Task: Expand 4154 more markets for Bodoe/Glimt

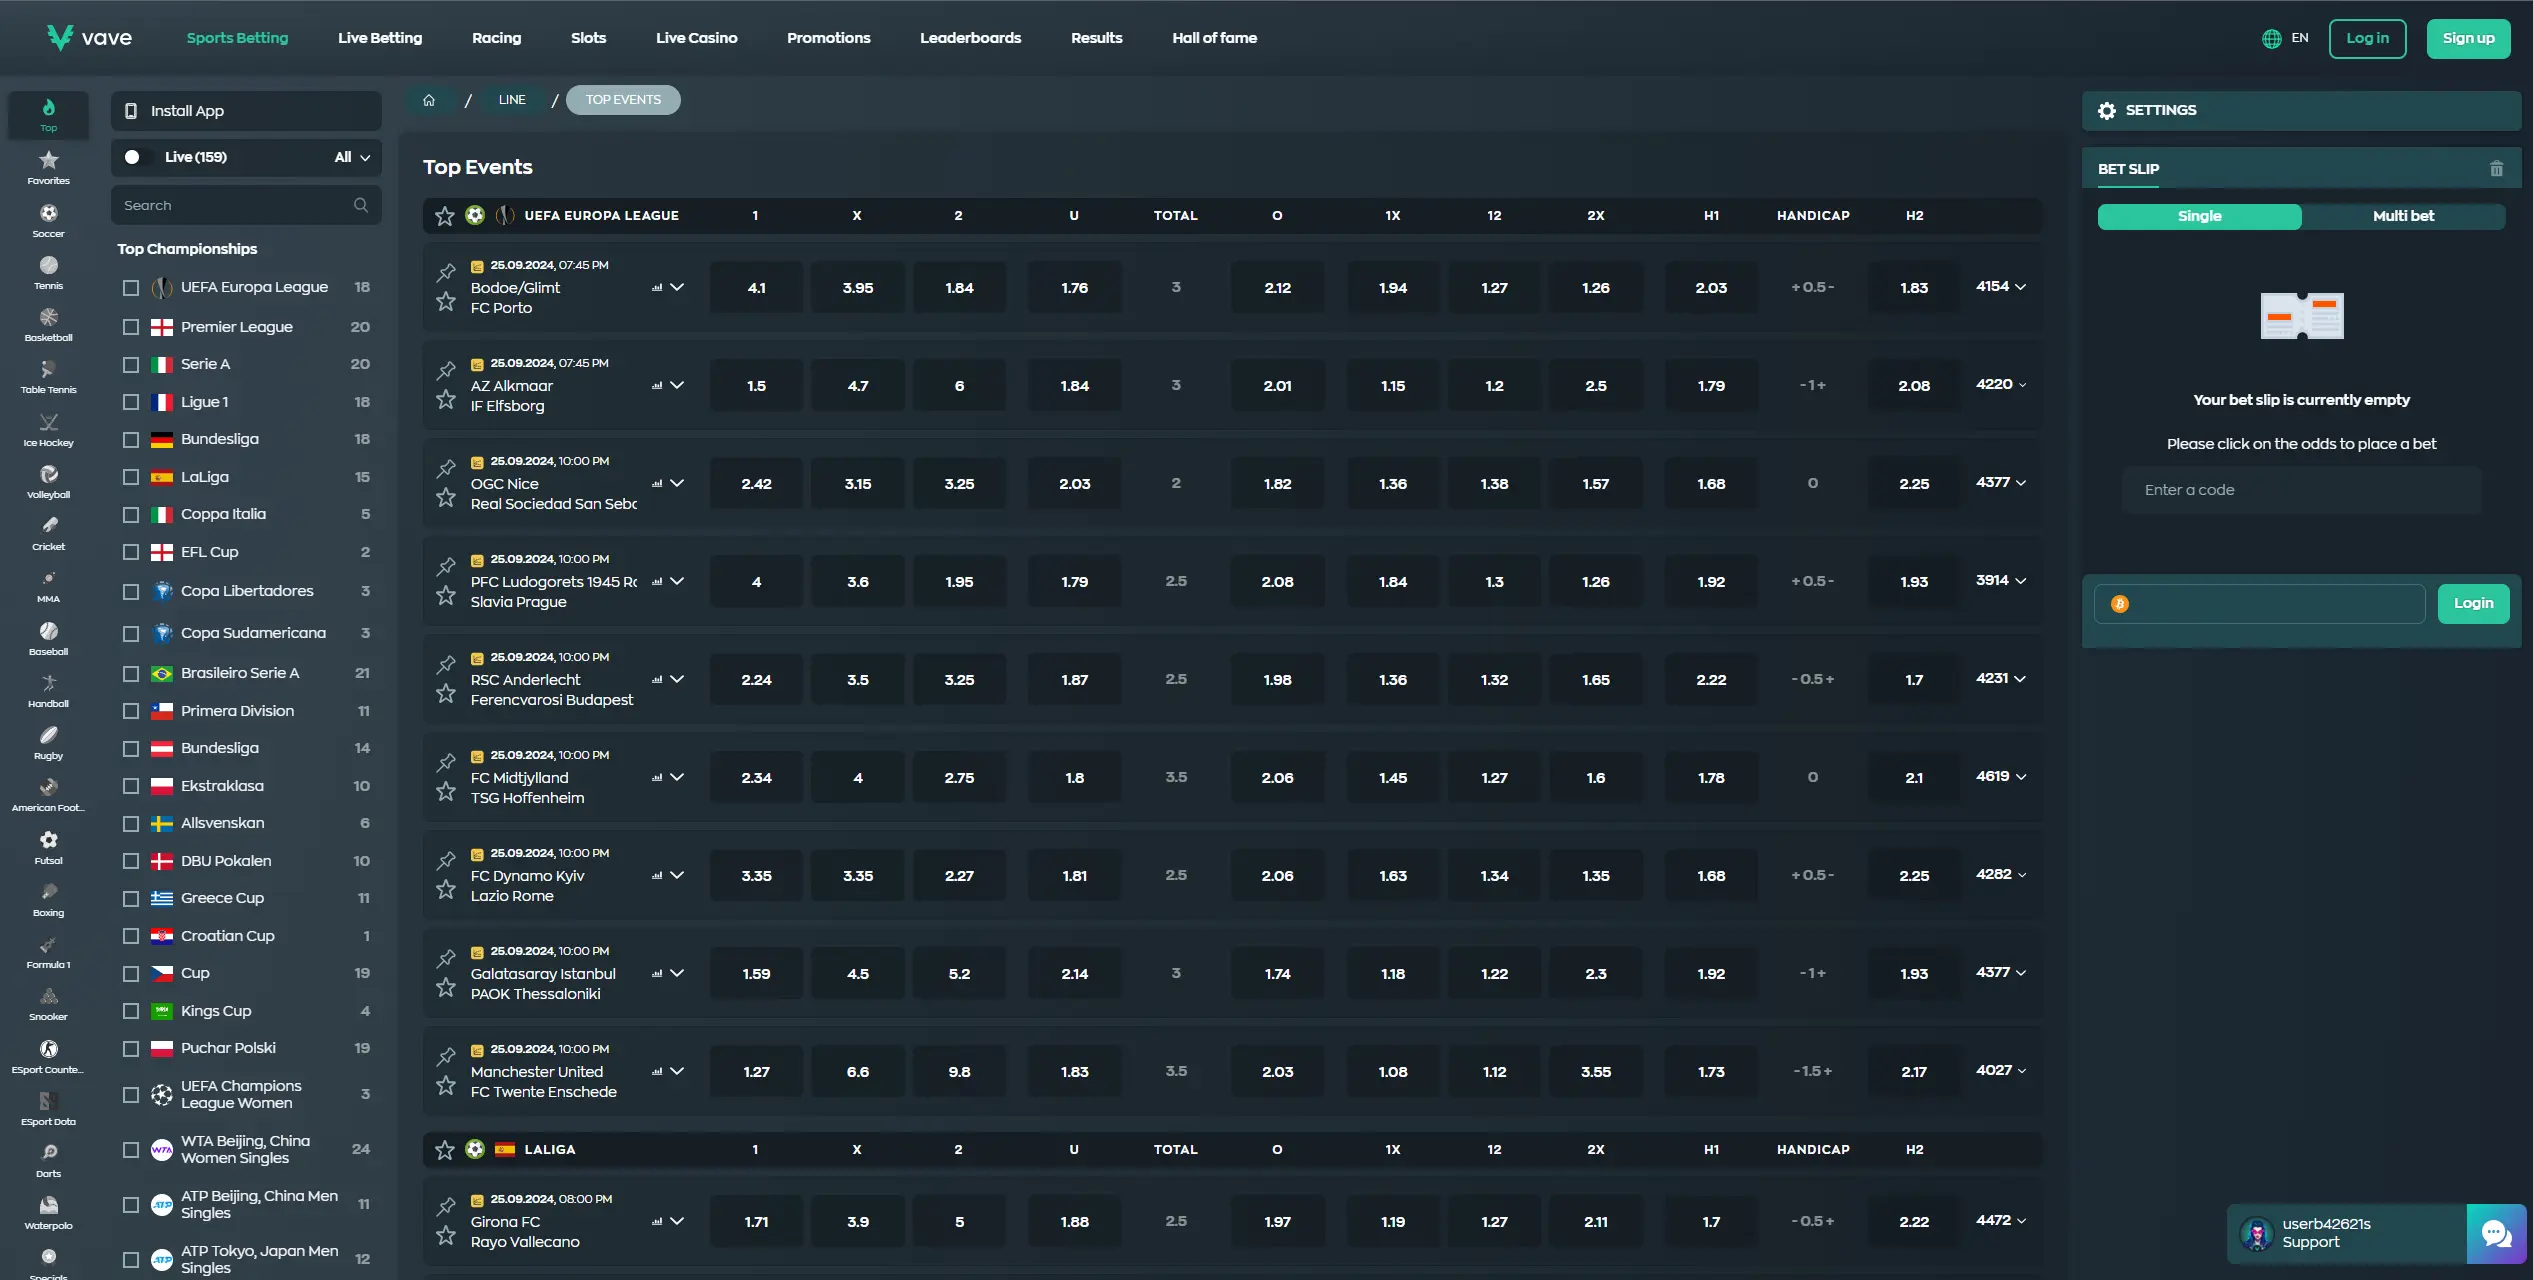Action: tap(2001, 287)
